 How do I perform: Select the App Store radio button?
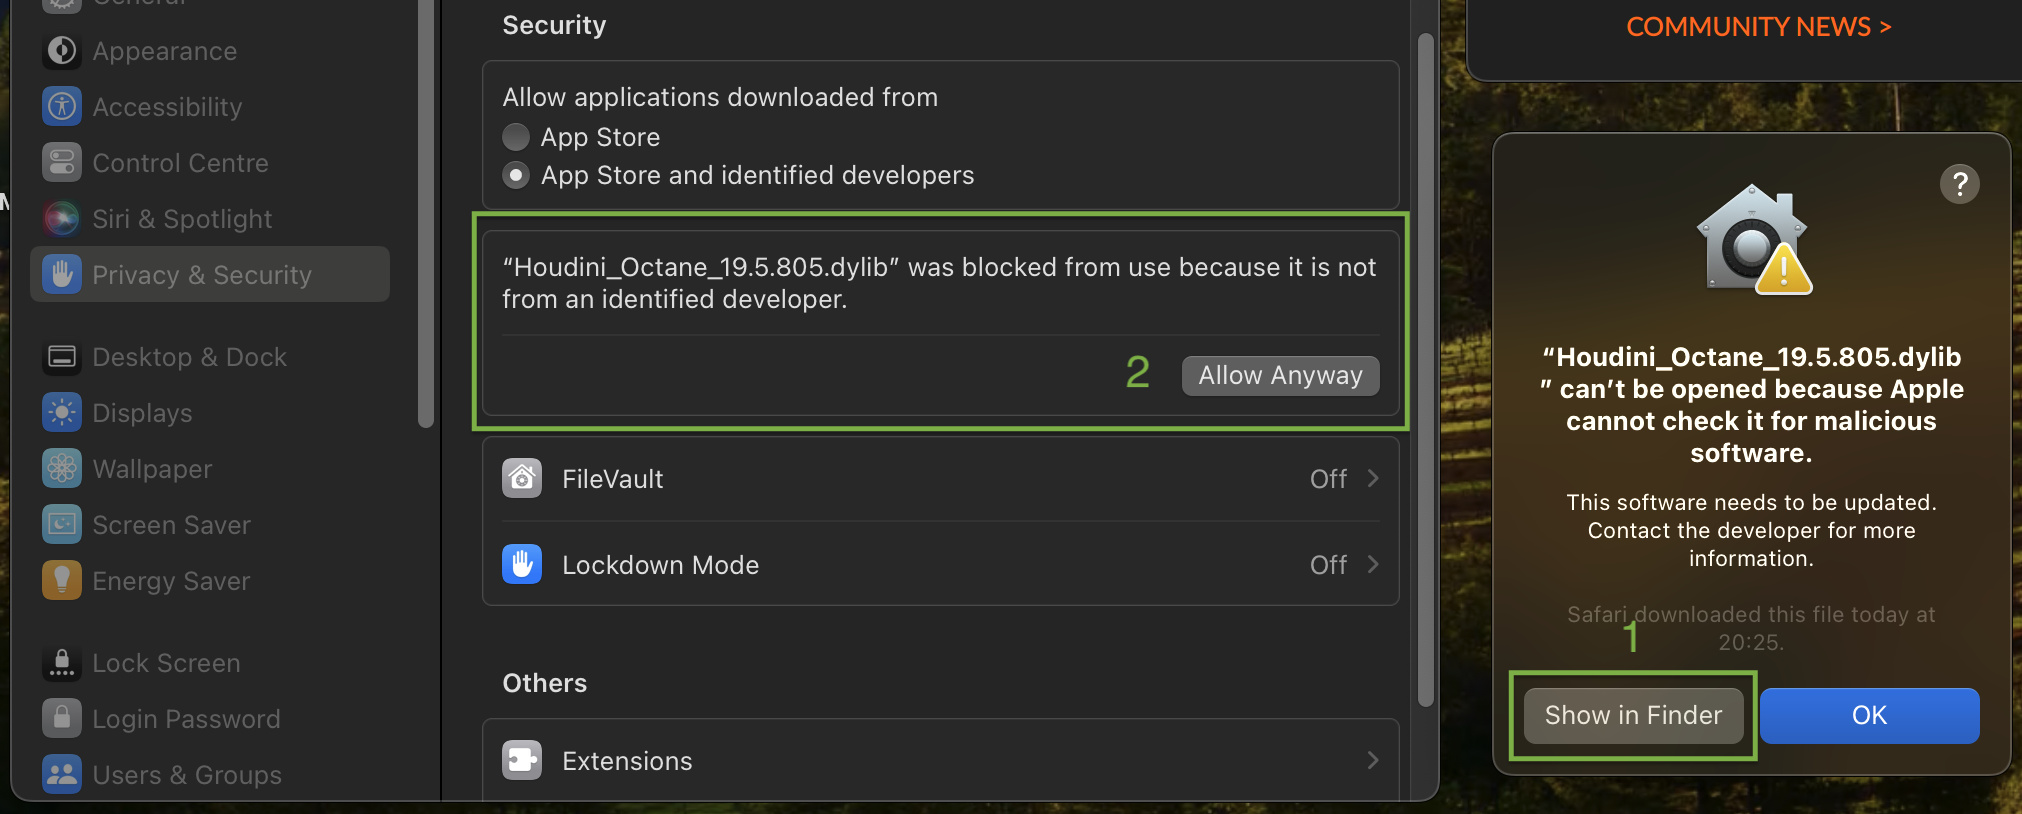tap(516, 137)
